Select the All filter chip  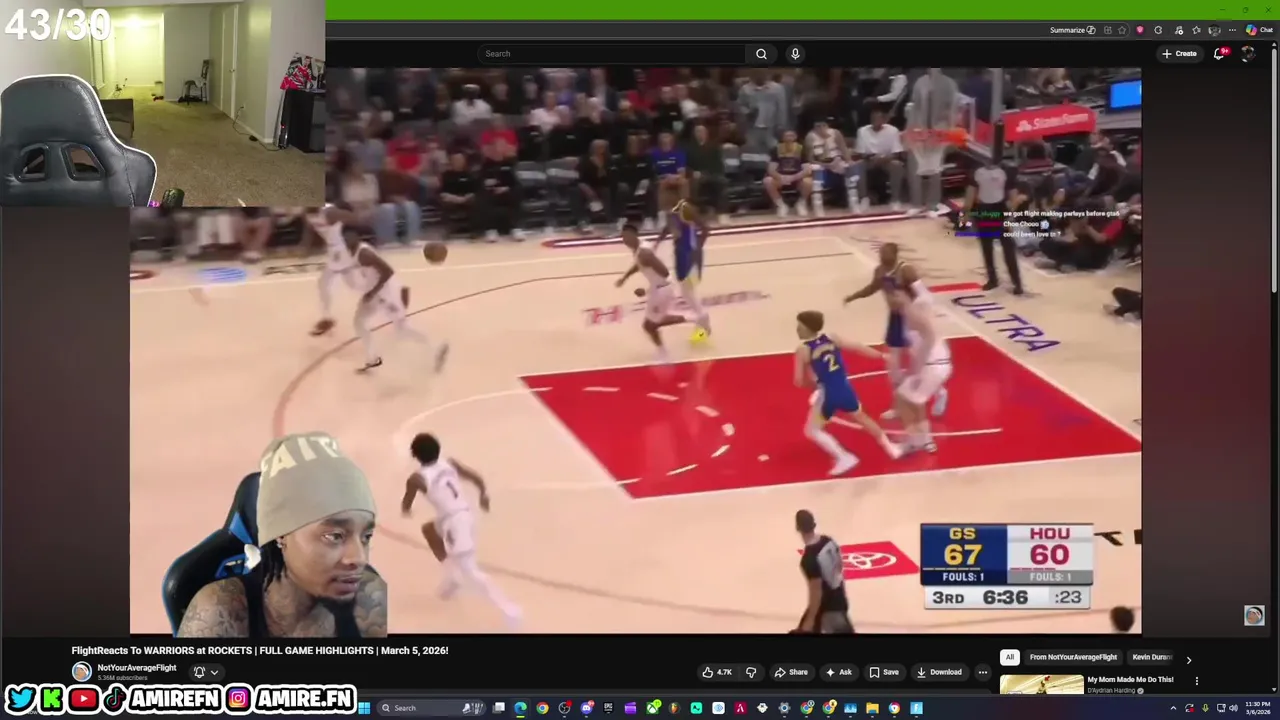pyautogui.click(x=1010, y=657)
